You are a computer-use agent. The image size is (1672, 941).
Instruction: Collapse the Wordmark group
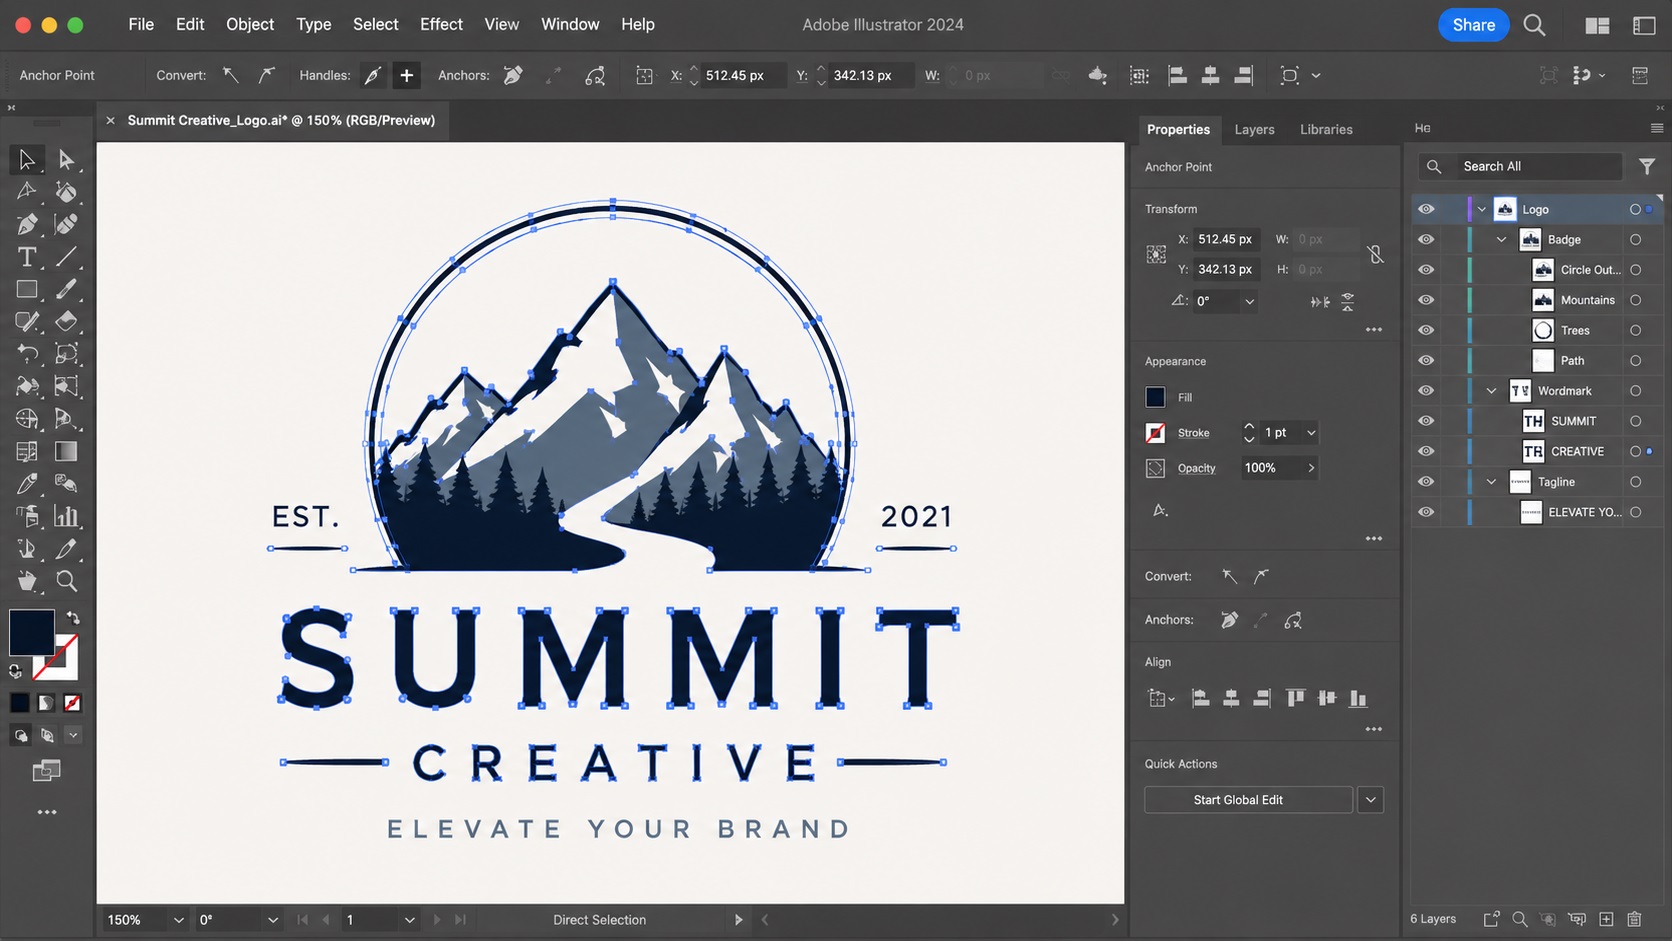(x=1491, y=390)
